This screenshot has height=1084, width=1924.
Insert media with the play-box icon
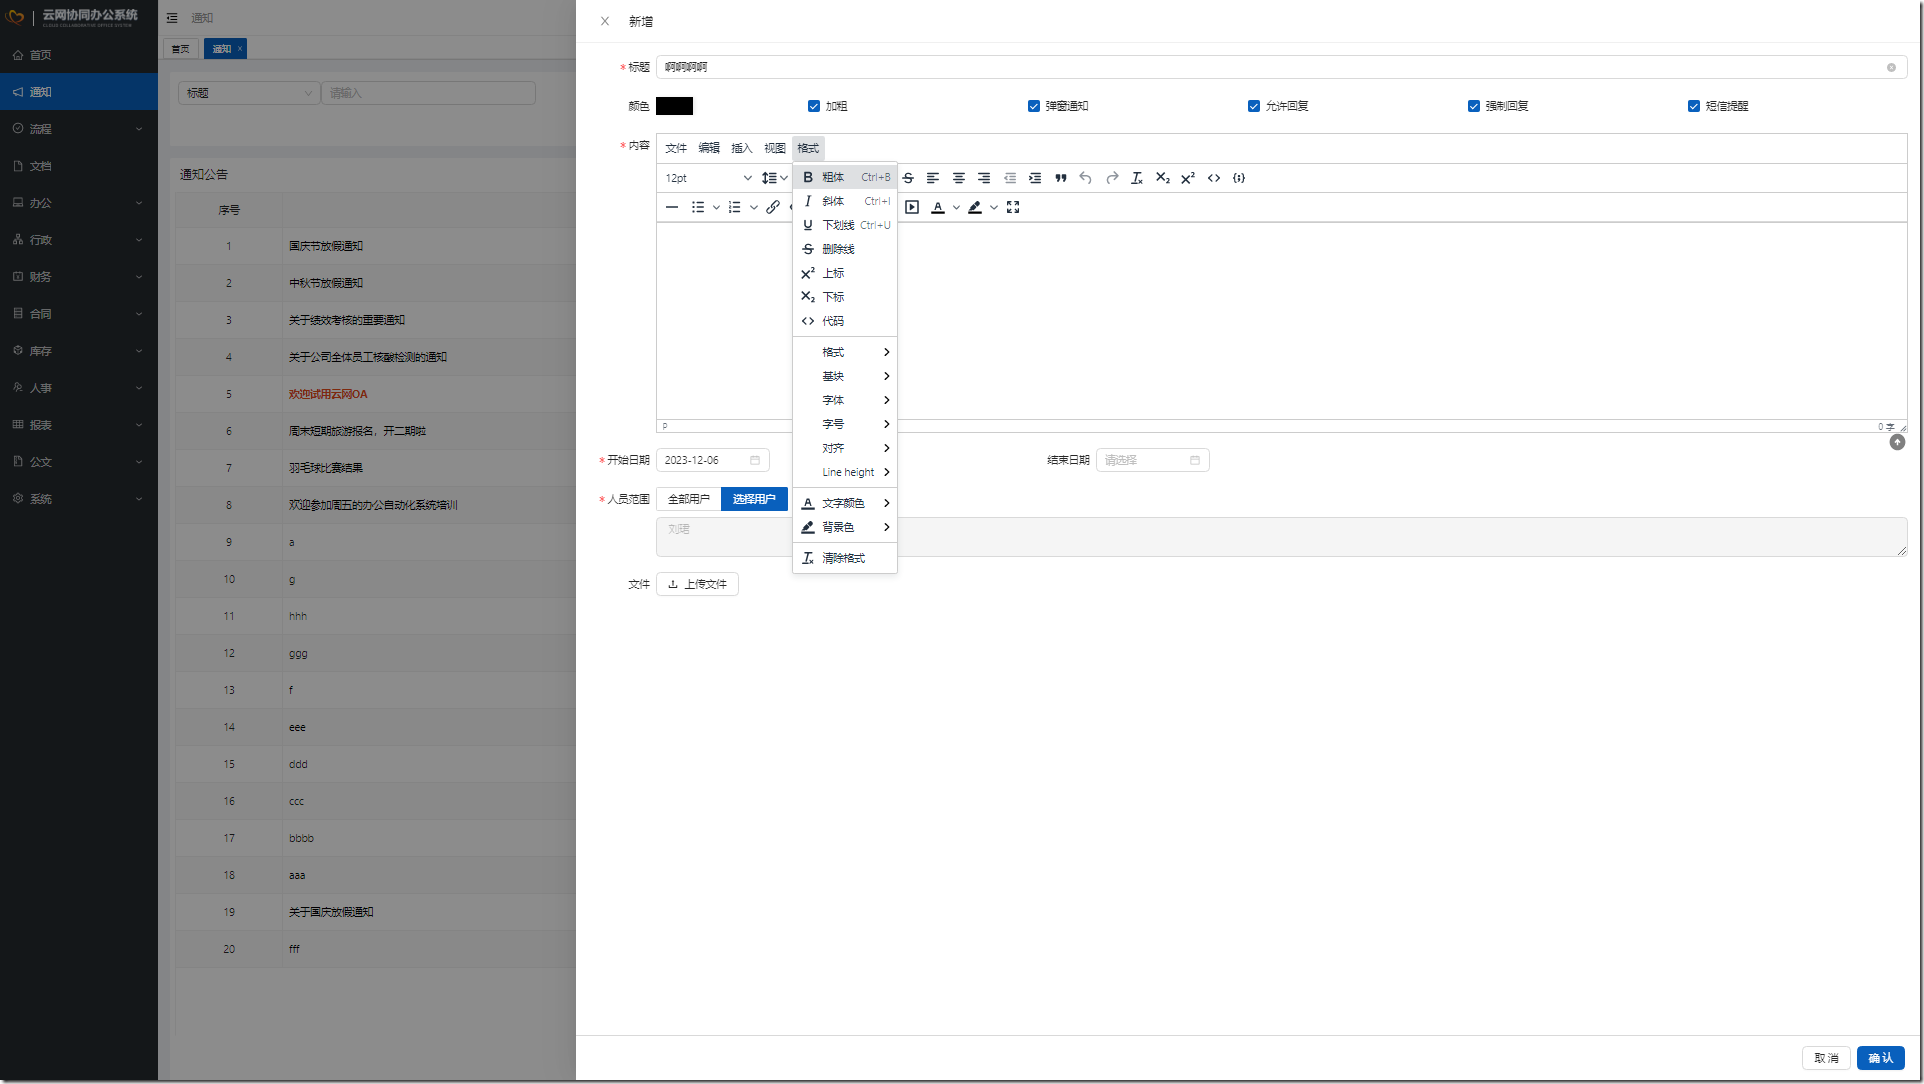tap(912, 207)
